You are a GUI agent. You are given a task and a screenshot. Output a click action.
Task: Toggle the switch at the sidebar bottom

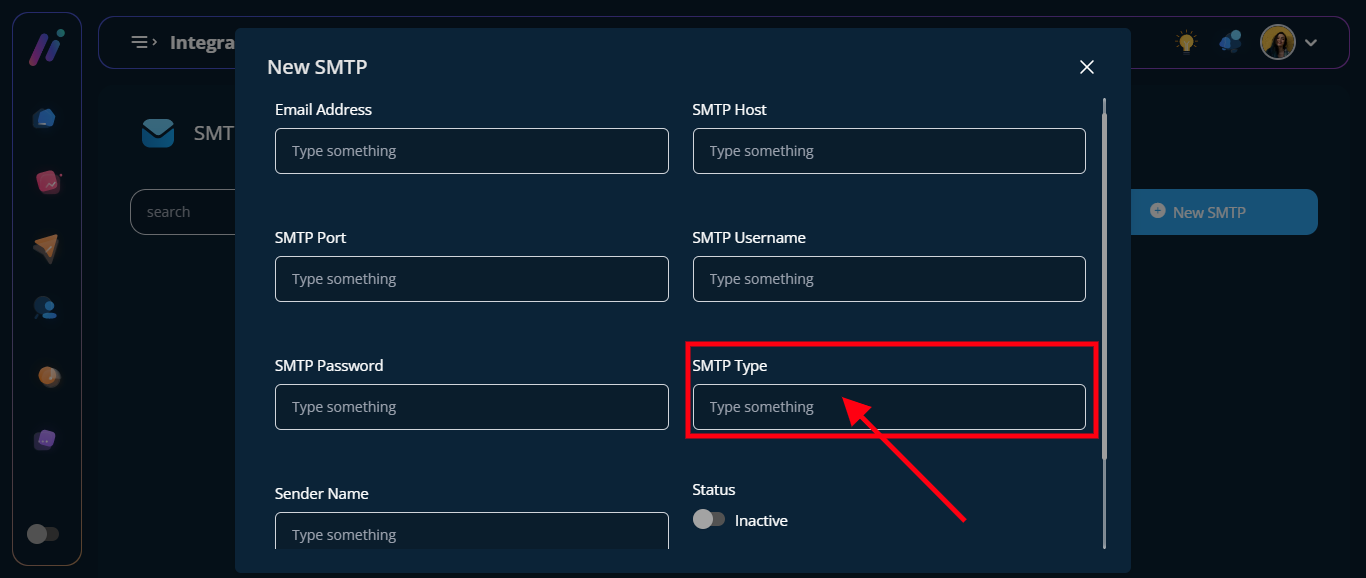point(43,534)
